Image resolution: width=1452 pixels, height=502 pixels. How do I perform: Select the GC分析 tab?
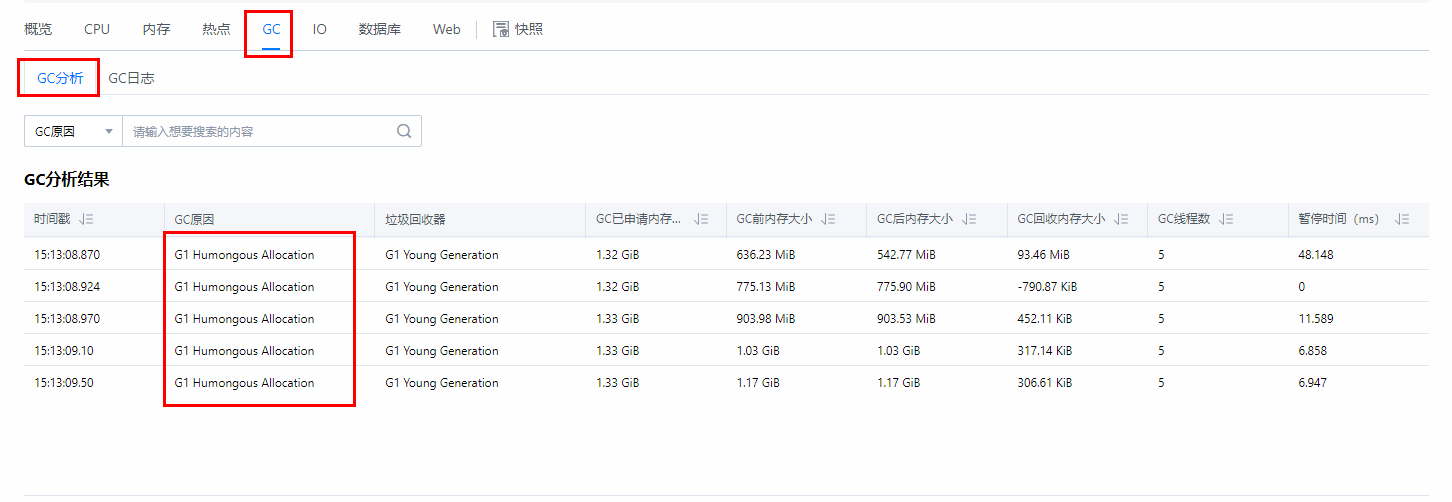click(x=60, y=78)
